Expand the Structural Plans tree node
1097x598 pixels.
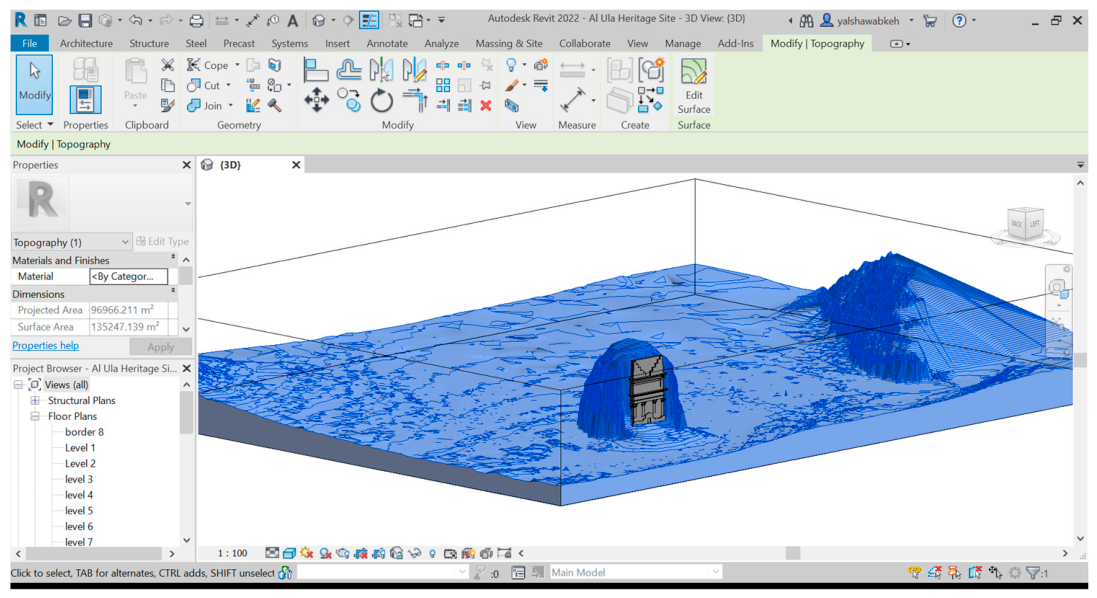click(34, 401)
